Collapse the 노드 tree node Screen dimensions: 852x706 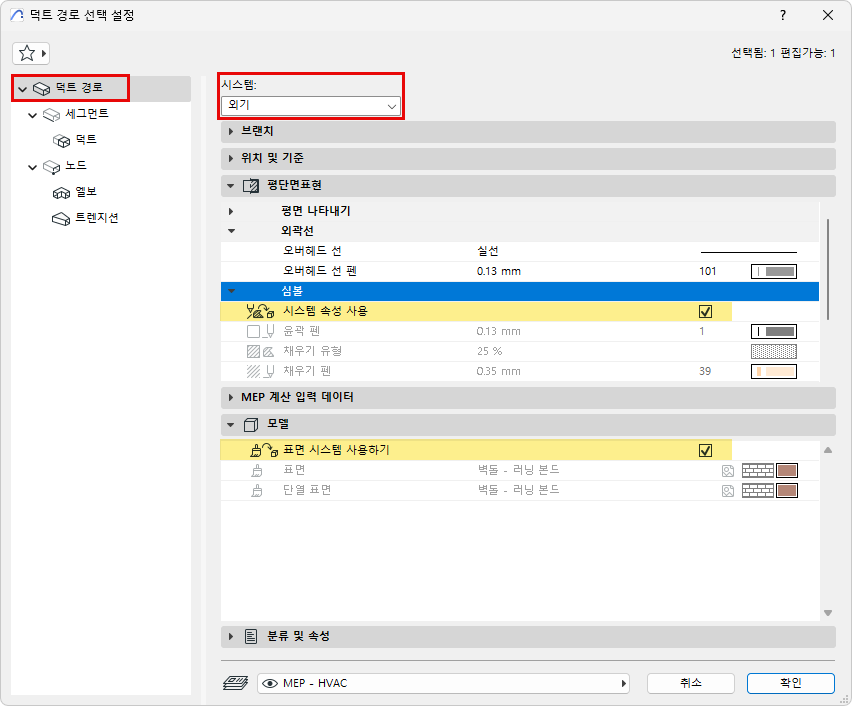33,167
